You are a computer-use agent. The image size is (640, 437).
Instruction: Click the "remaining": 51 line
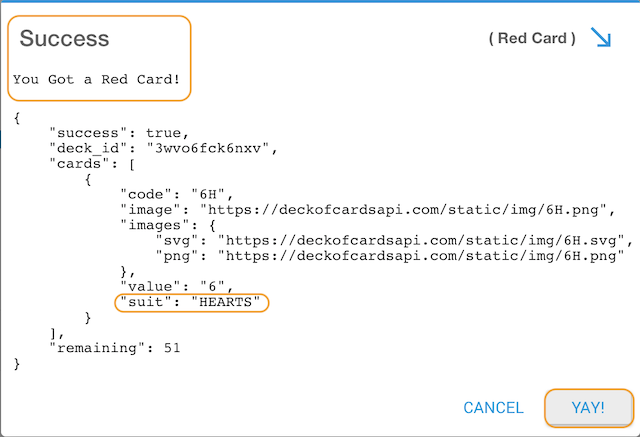(x=114, y=348)
